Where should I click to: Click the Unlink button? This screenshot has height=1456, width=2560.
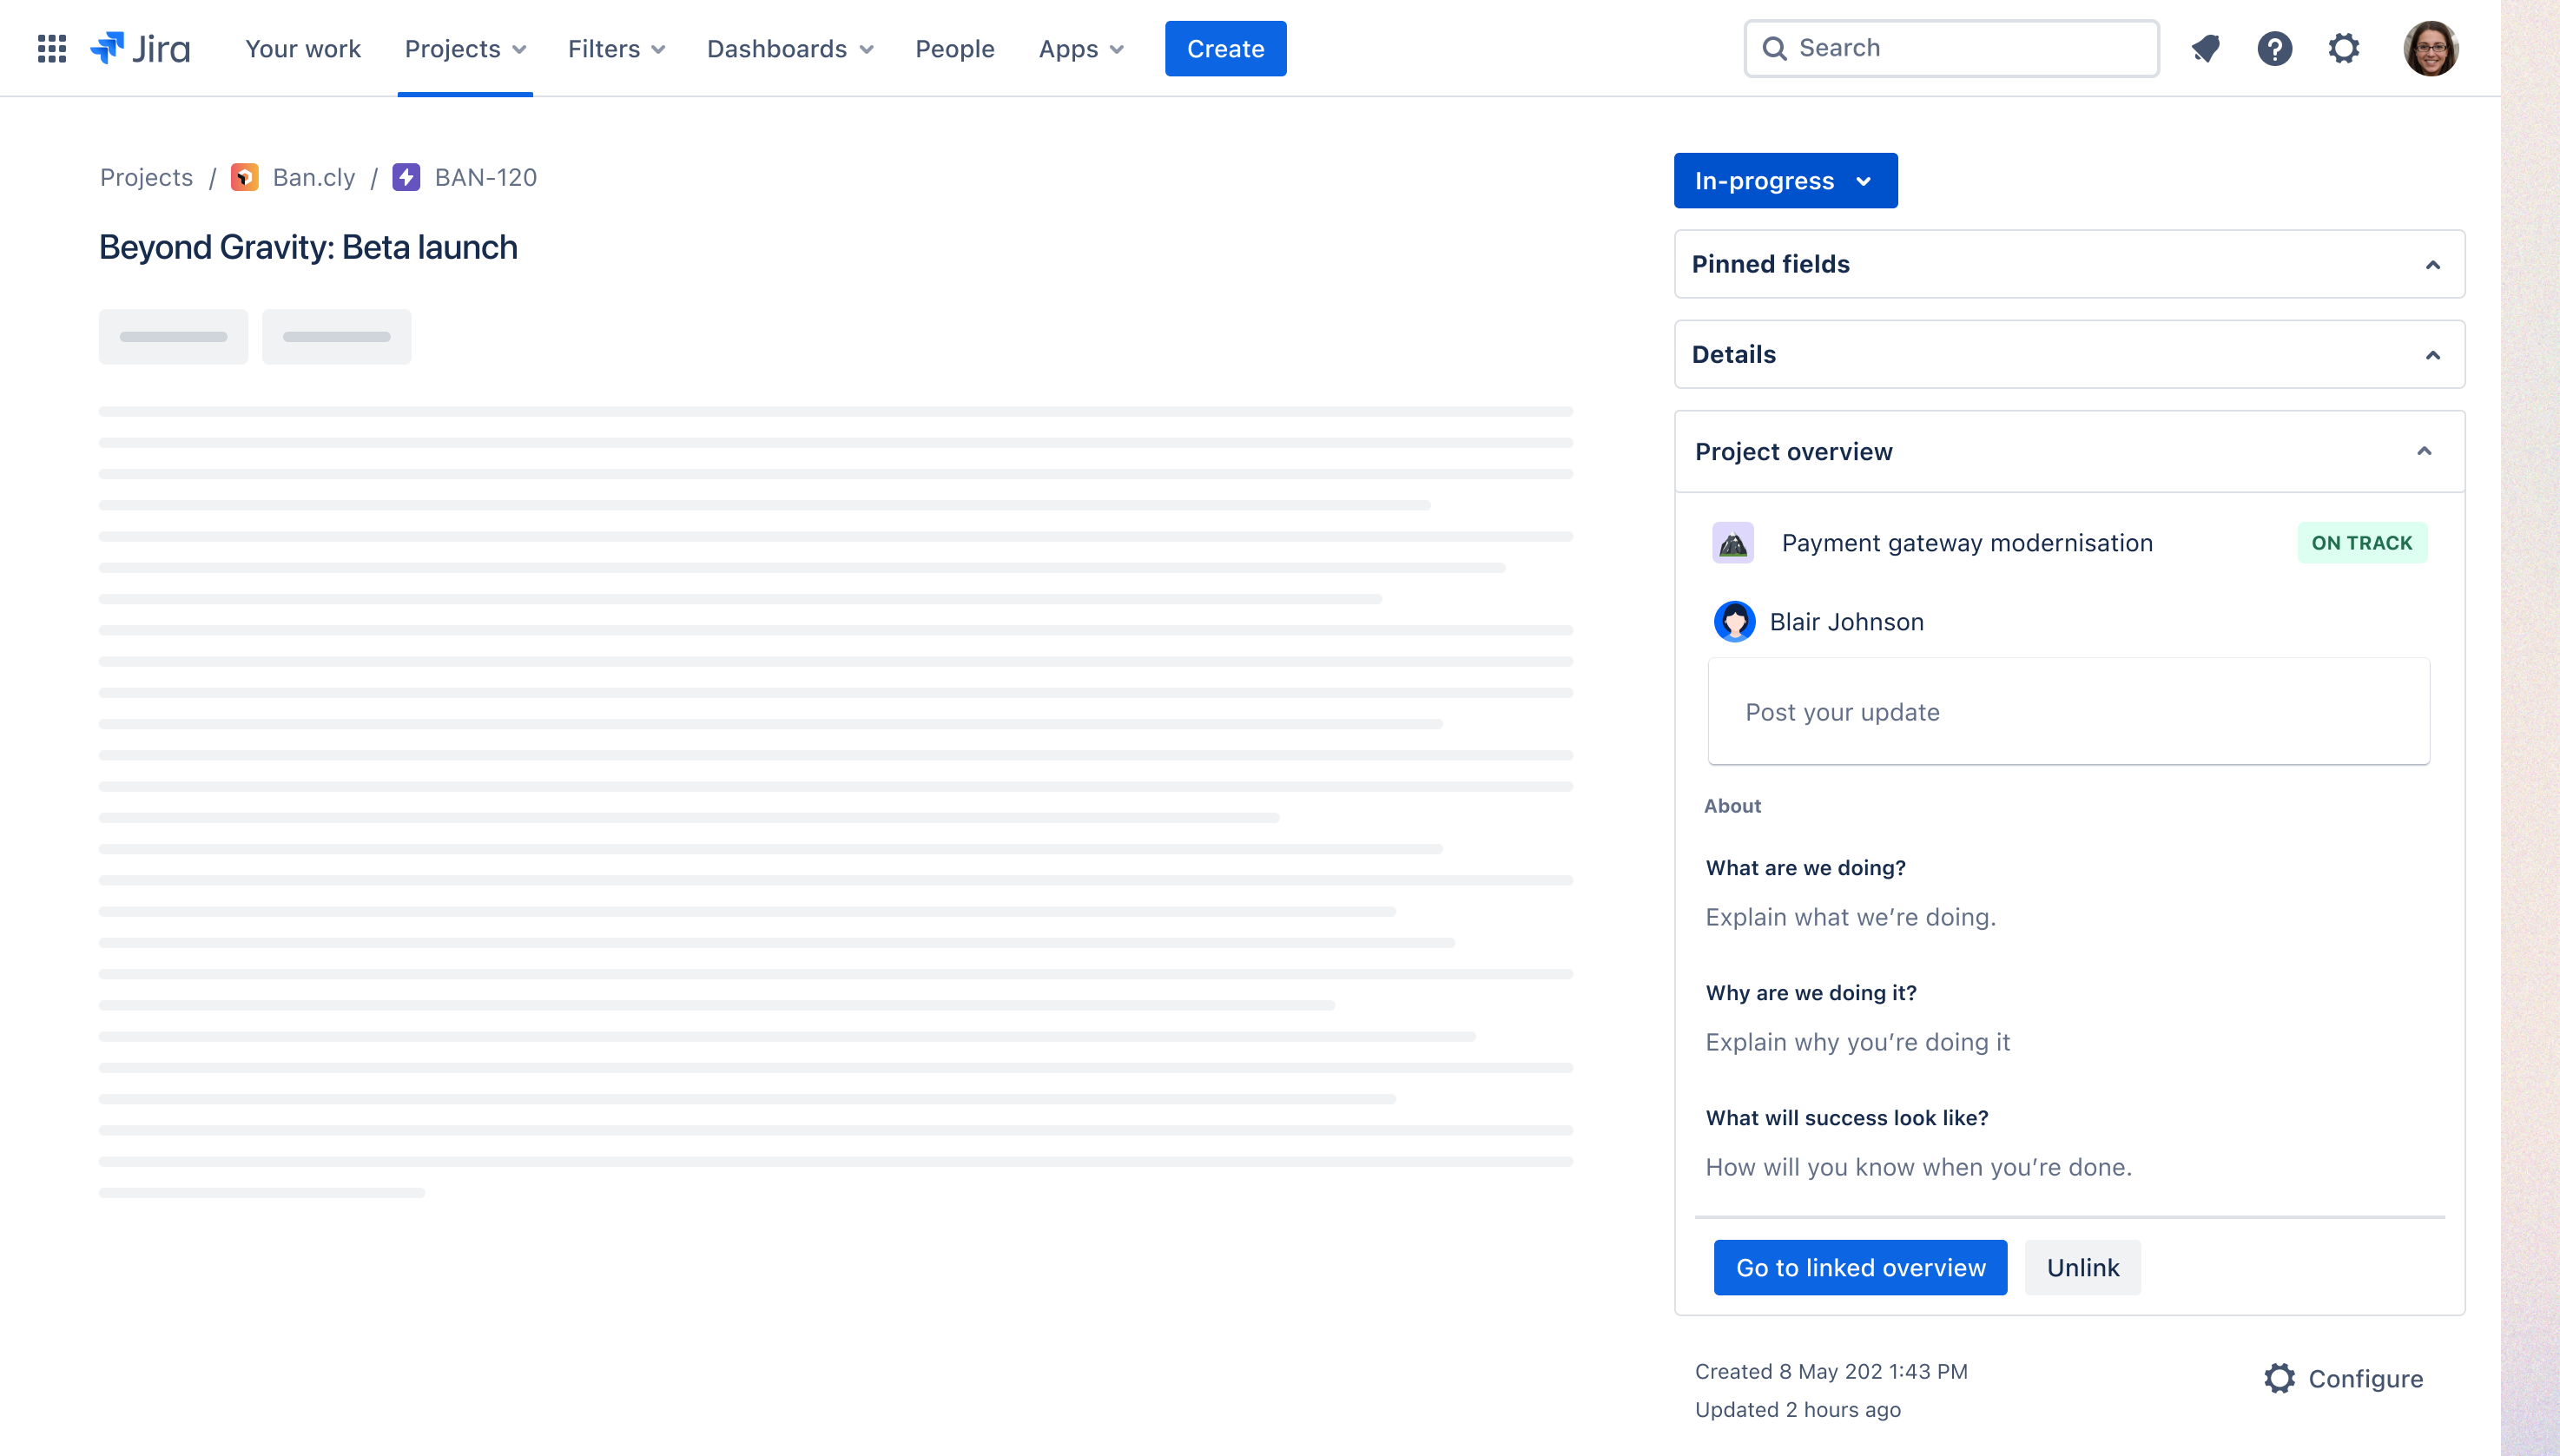pos(2082,1267)
